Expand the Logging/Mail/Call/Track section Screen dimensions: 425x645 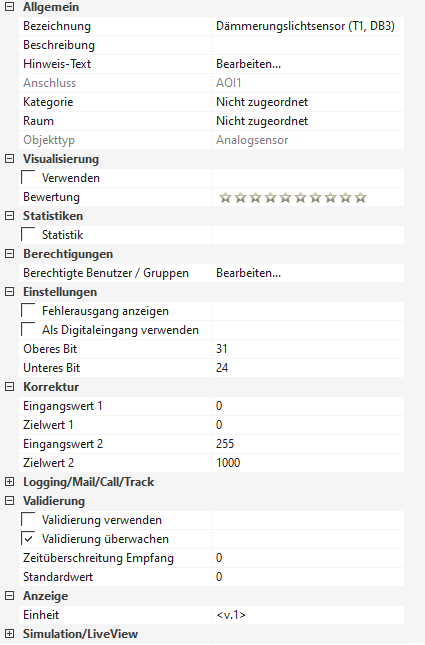click(9, 482)
